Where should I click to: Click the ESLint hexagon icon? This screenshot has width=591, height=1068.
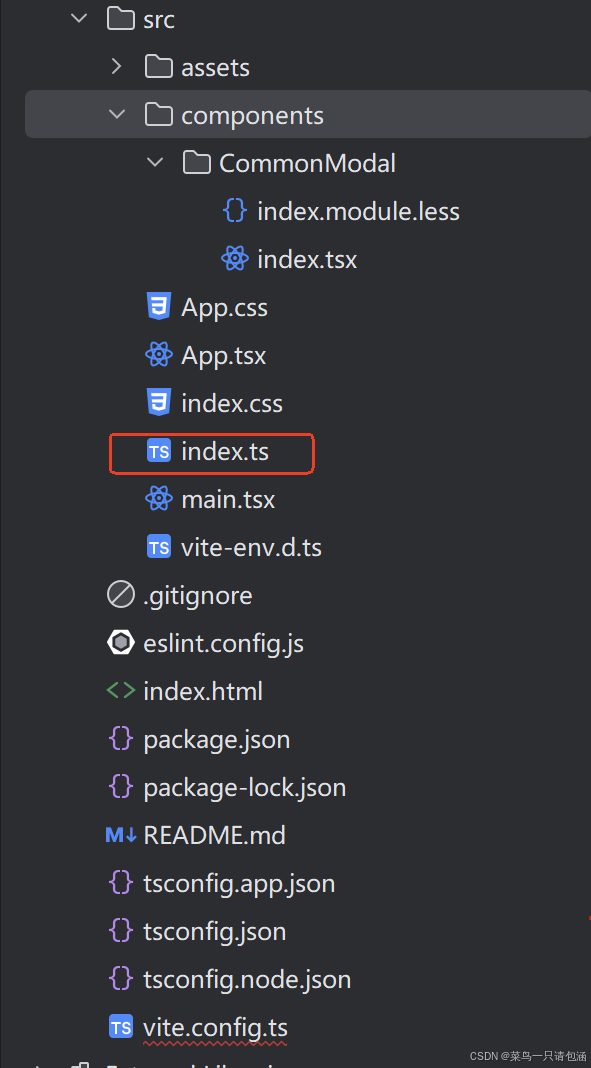tap(121, 643)
